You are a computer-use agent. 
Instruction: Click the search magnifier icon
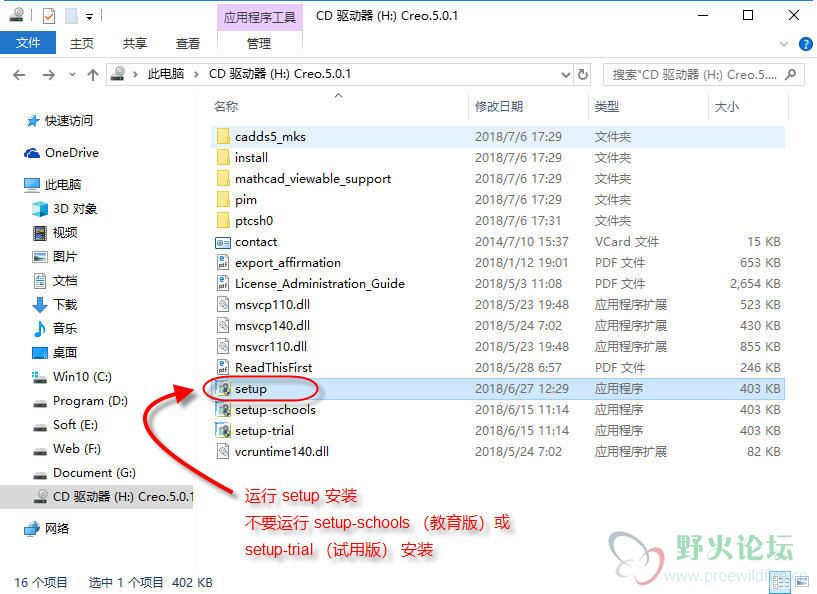tap(791, 75)
